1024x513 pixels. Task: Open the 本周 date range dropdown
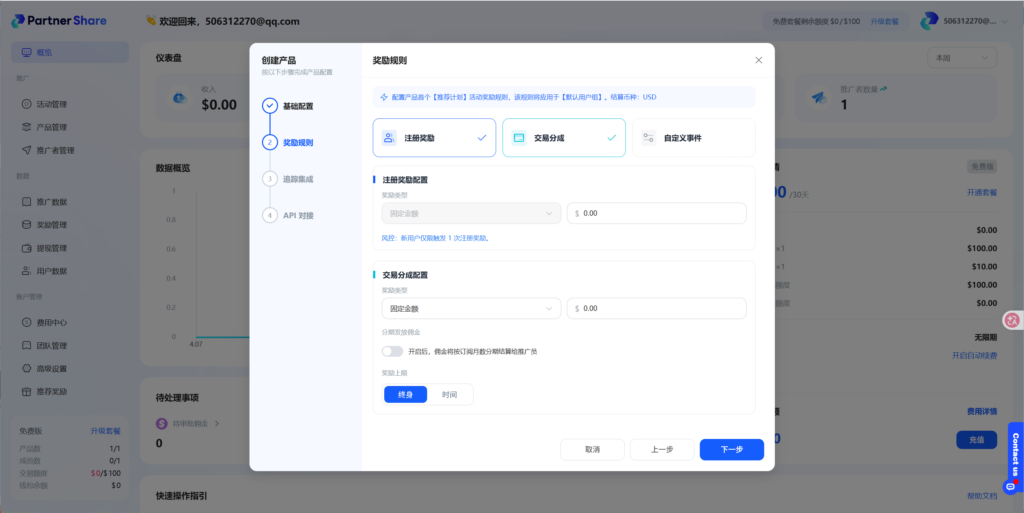(961, 58)
